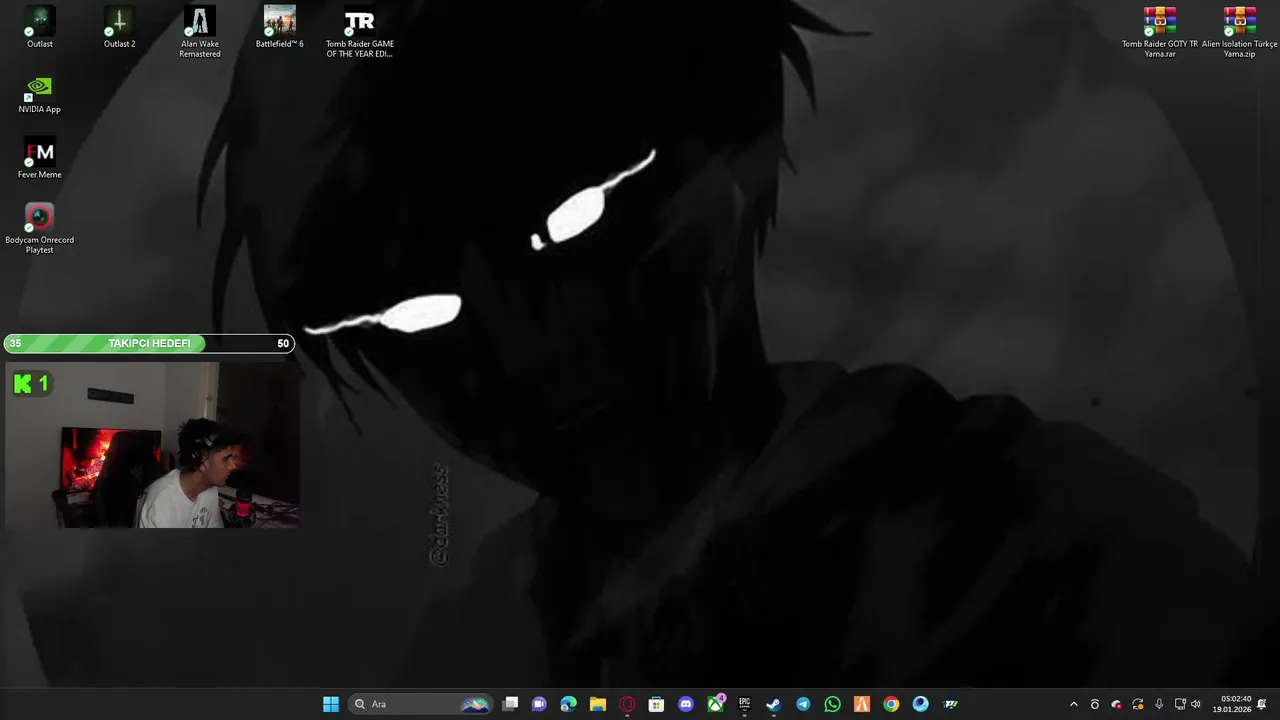
Task: Open the last pinned taskbar app
Action: click(x=950, y=704)
